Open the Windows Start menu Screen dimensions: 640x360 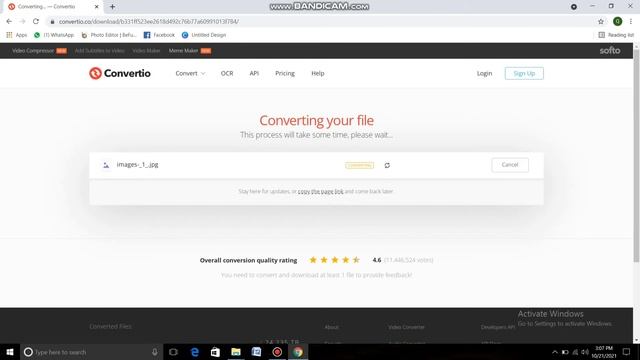(x=10, y=352)
